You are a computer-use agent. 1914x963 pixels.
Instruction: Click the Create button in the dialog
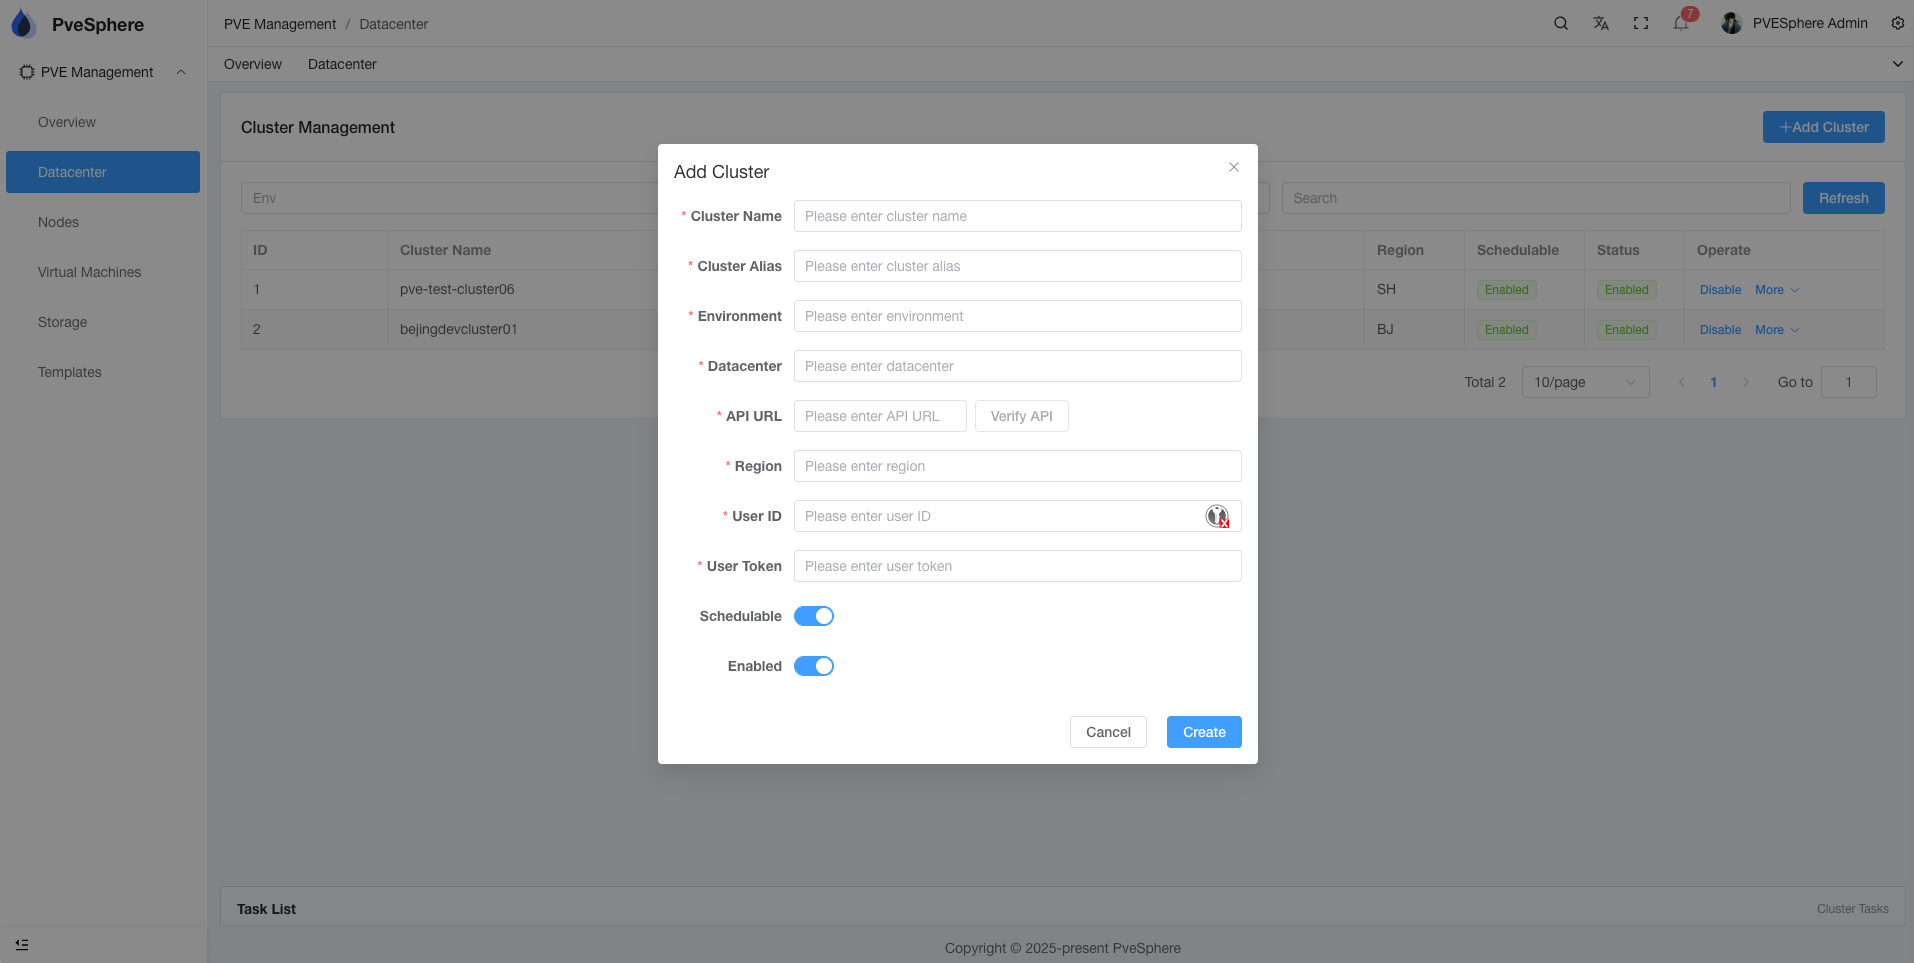[x=1203, y=732]
